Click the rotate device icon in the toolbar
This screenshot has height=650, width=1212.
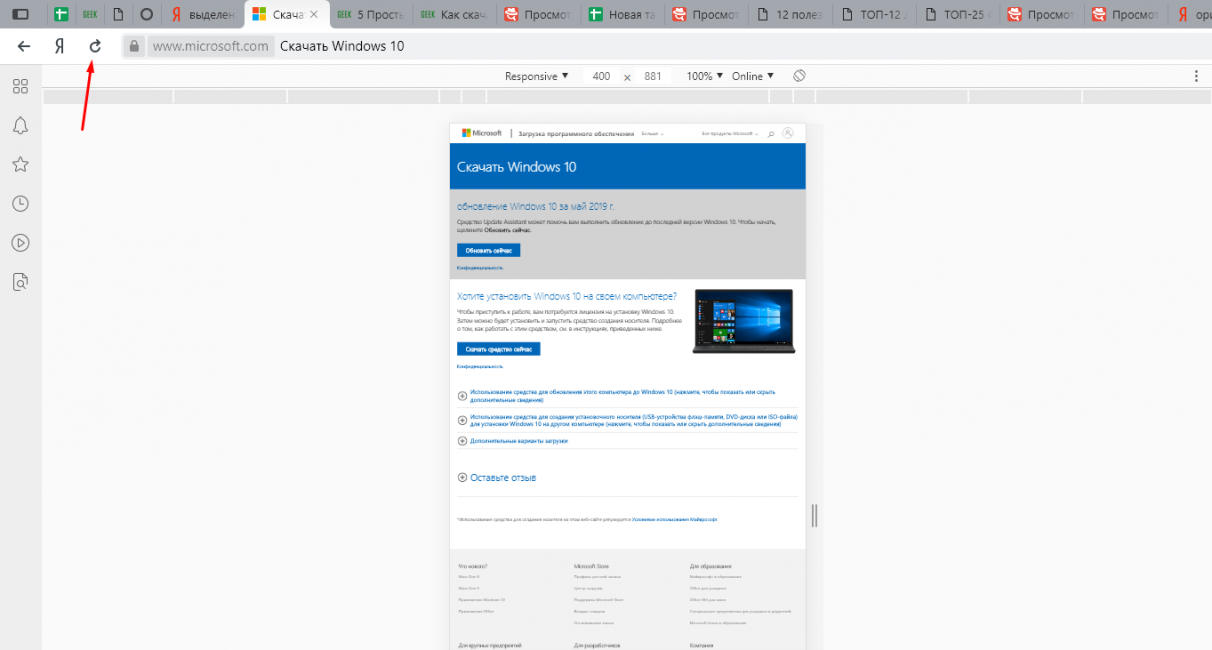click(x=799, y=76)
